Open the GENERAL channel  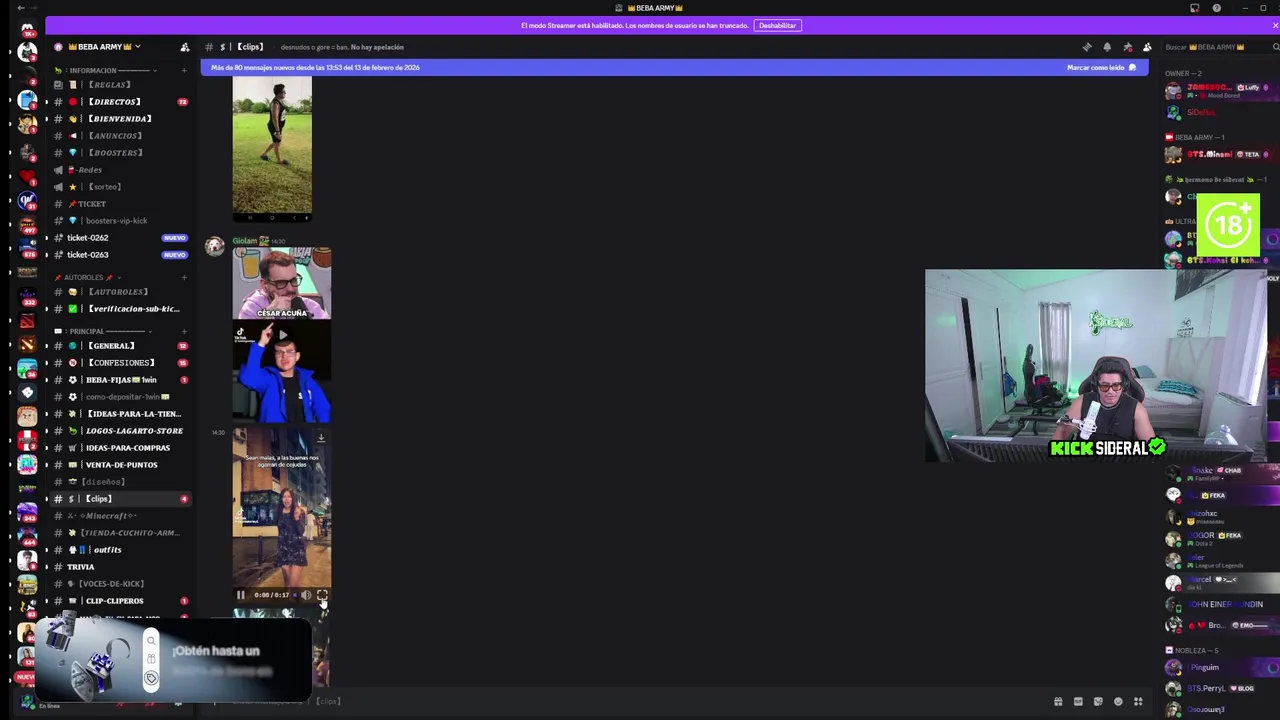120,346
